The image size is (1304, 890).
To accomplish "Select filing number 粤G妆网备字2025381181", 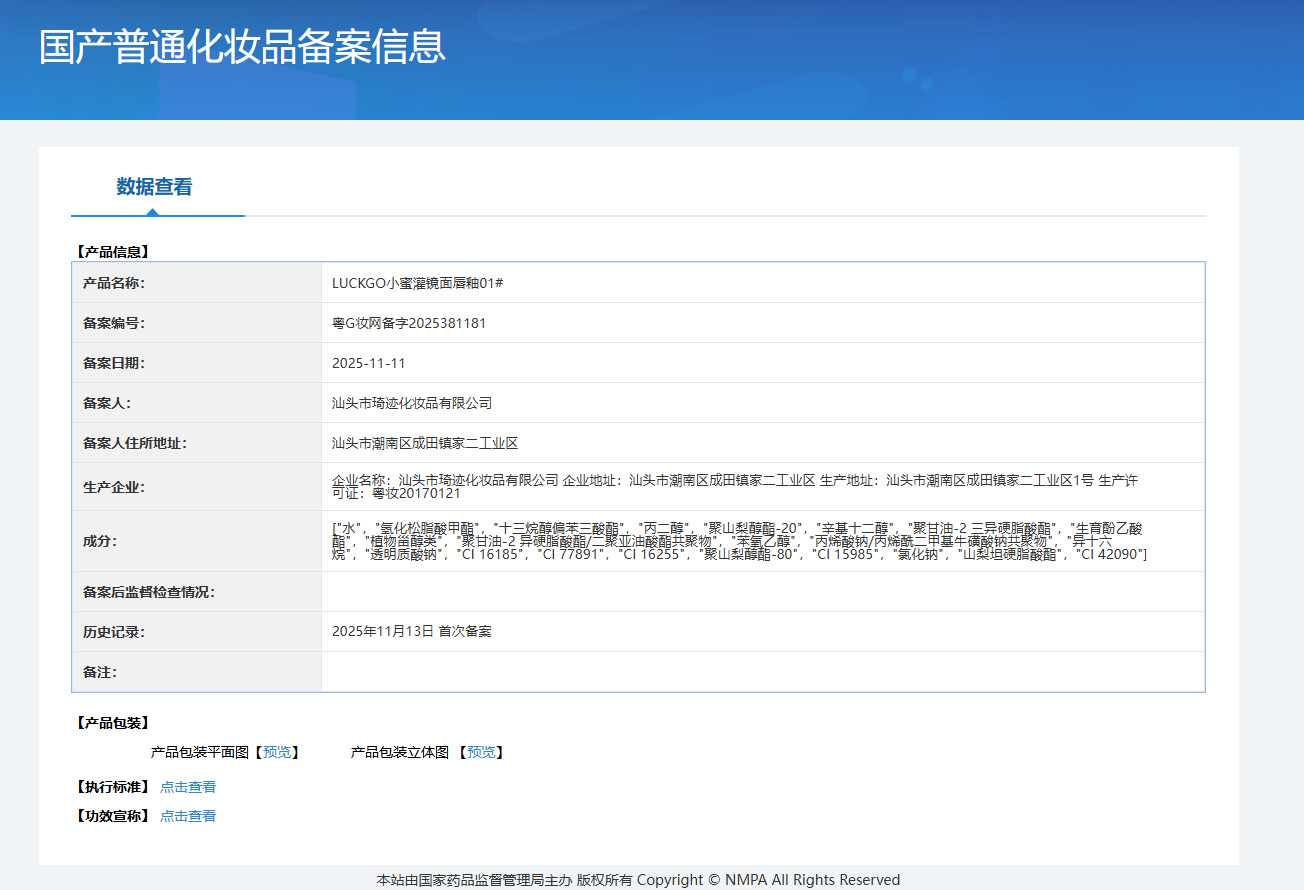I will pyautogui.click(x=409, y=323).
